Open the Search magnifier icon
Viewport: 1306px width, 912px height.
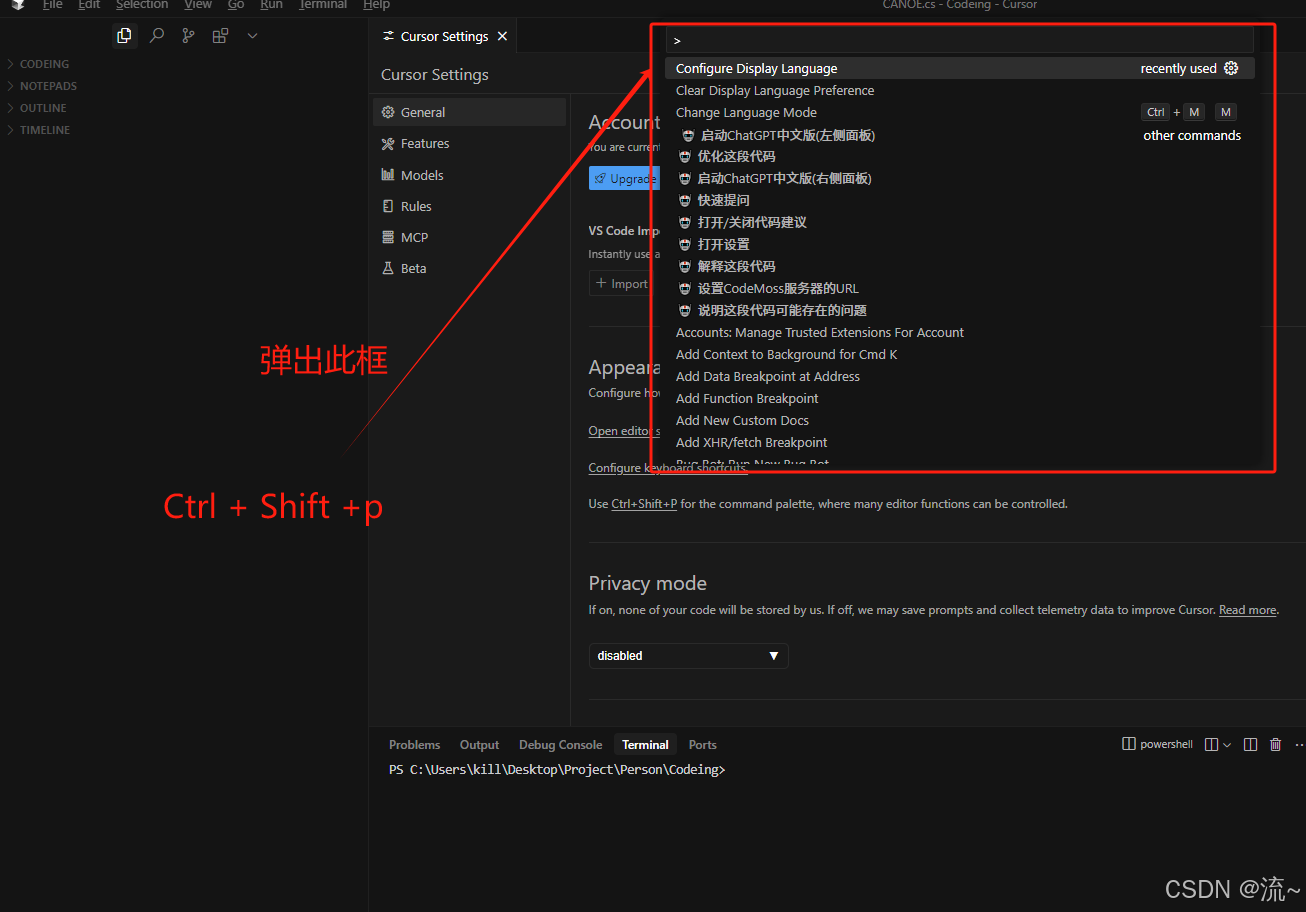pos(157,36)
